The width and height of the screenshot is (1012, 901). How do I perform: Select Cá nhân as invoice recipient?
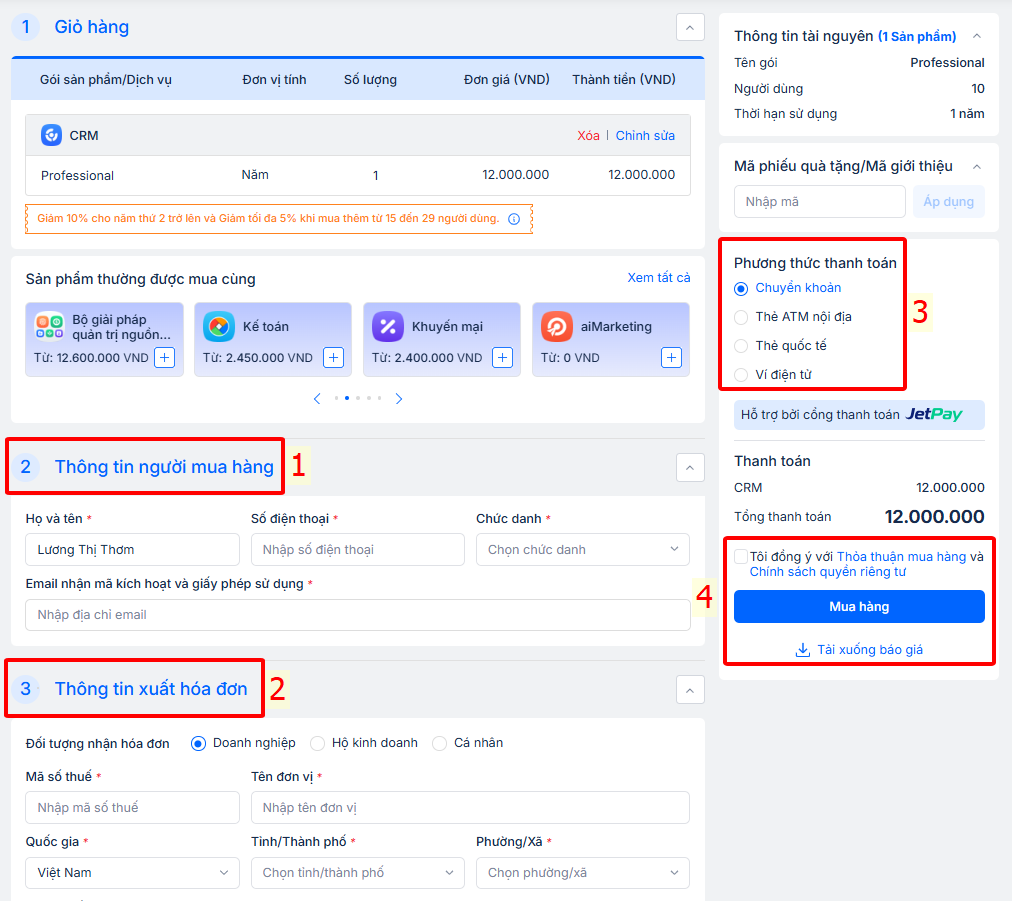(x=440, y=743)
